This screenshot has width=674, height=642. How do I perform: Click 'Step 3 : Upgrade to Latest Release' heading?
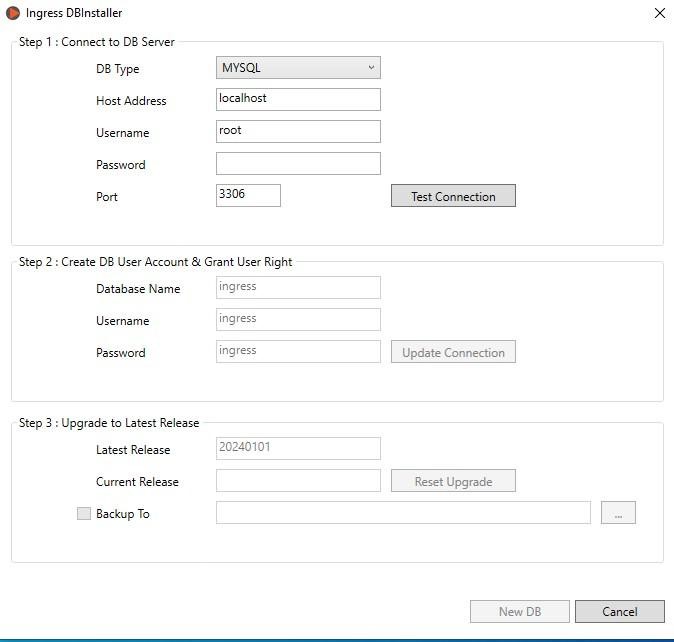[x=109, y=423]
